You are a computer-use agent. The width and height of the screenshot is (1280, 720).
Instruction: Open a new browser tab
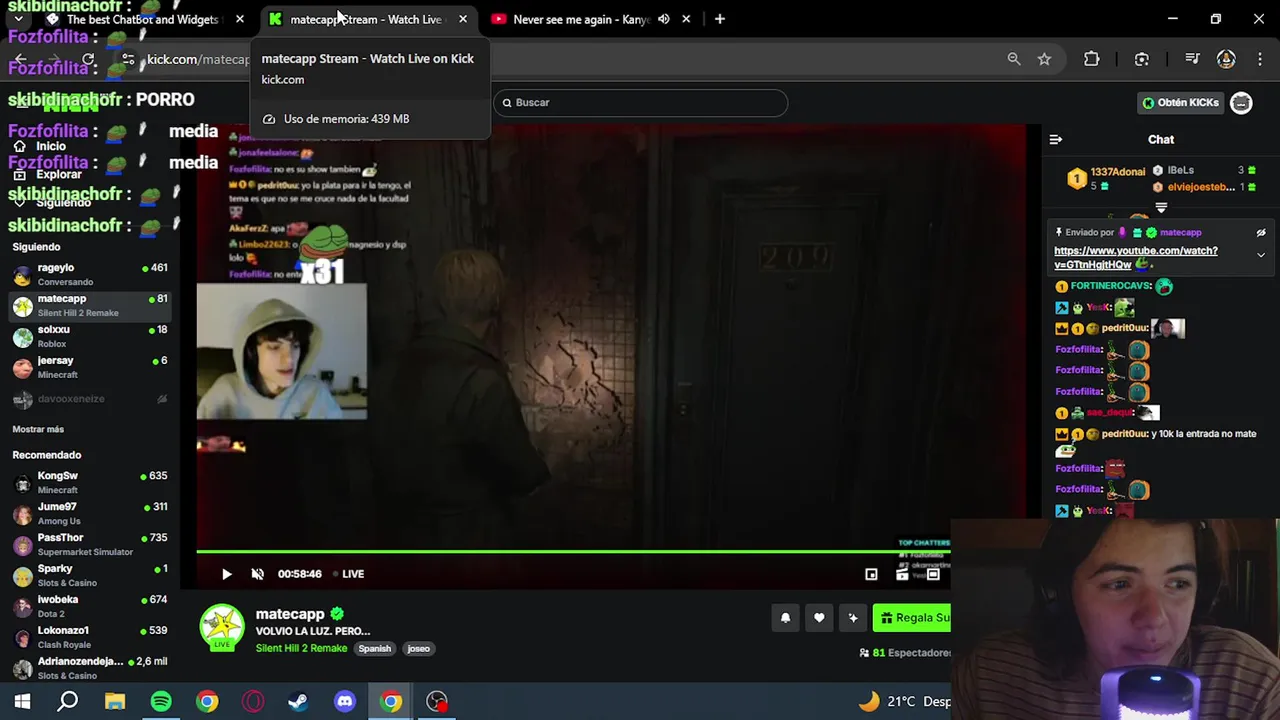pyautogui.click(x=719, y=19)
